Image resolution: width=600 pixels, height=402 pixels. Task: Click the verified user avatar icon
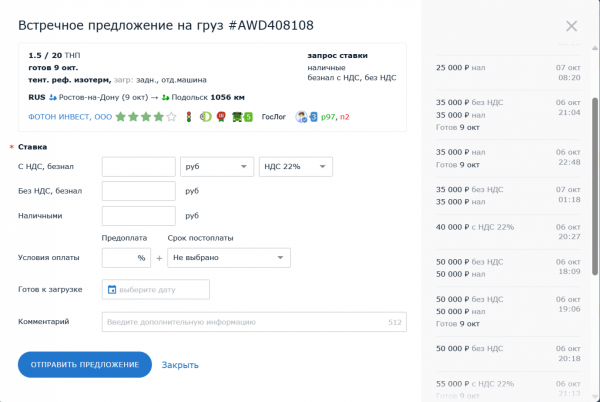point(301,117)
